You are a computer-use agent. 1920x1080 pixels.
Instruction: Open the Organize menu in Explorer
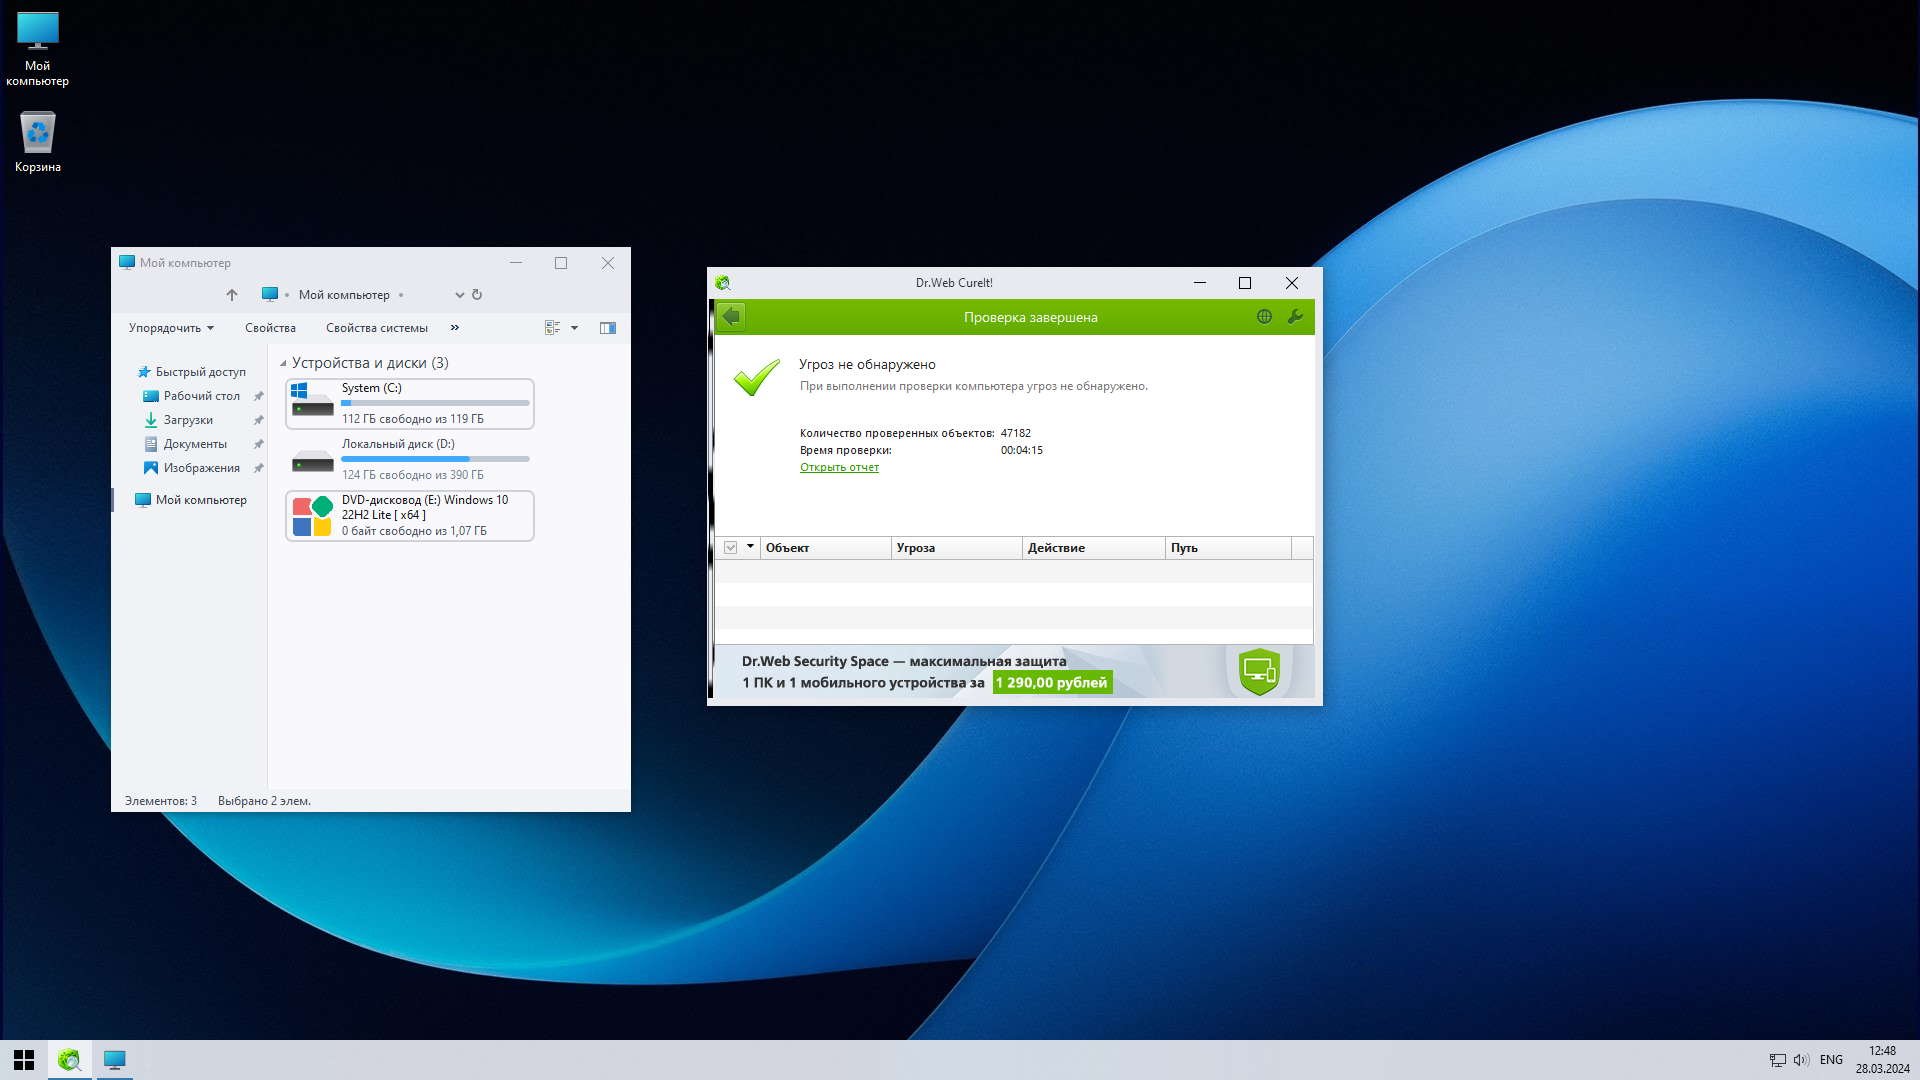[171, 328]
